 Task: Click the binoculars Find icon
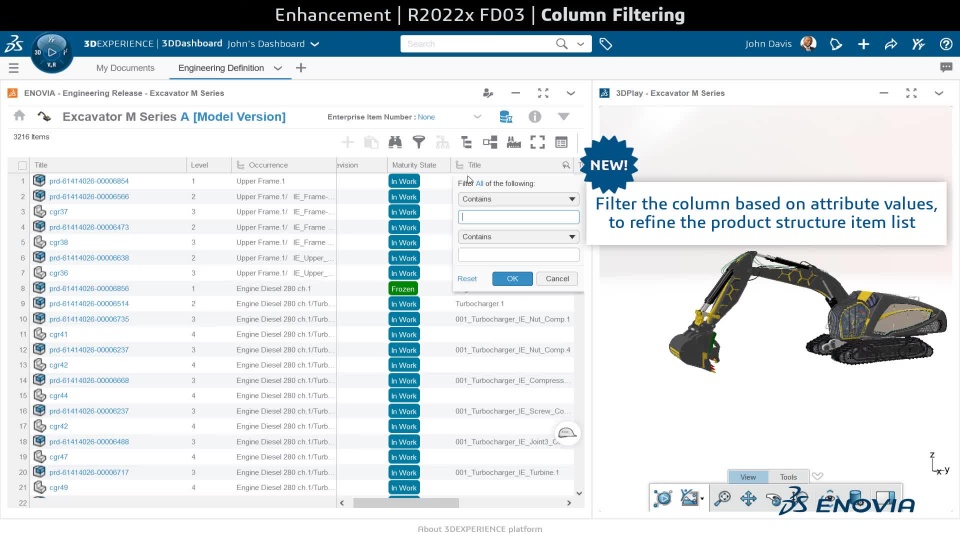(x=395, y=142)
